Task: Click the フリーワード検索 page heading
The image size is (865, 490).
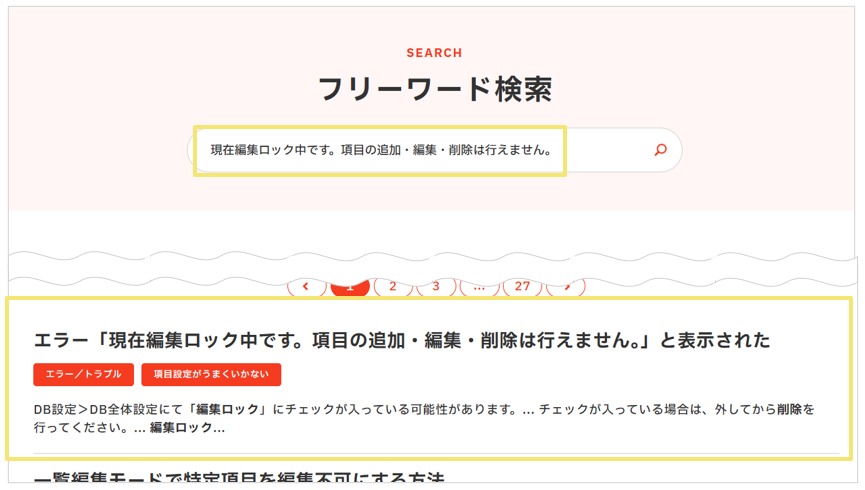Action: (x=434, y=89)
